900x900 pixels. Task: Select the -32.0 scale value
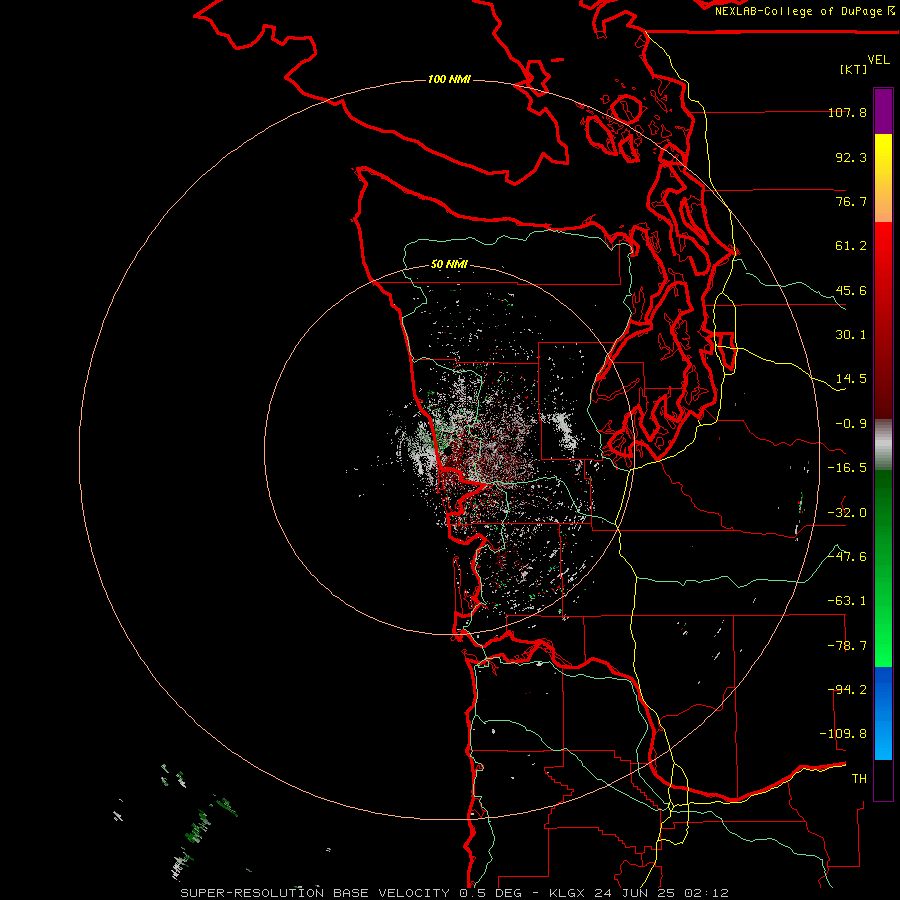[847, 513]
